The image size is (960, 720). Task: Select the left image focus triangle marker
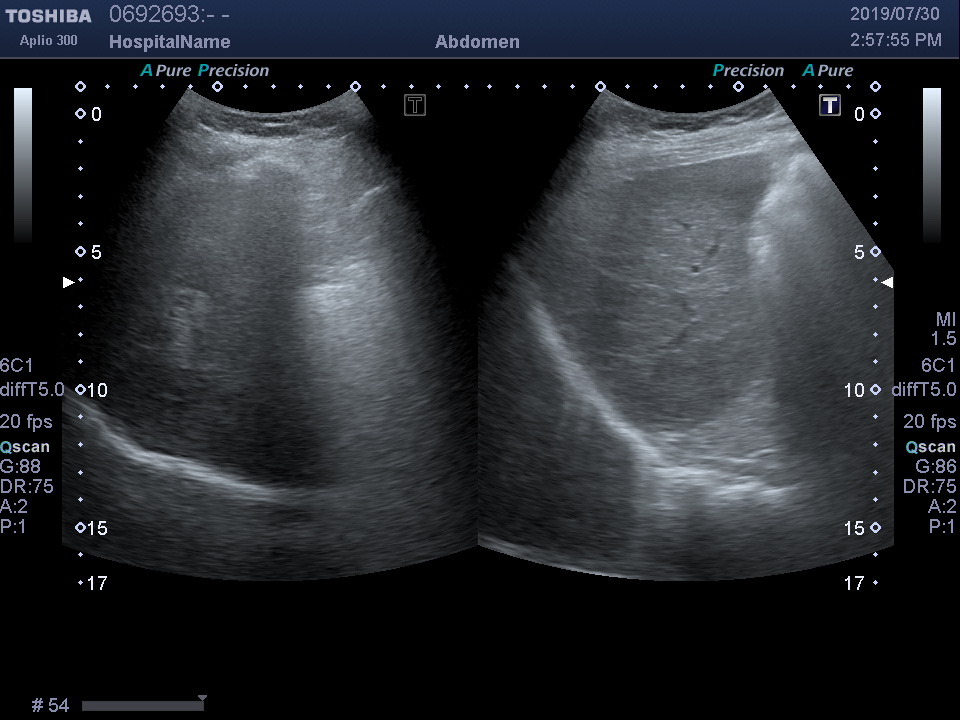(x=69, y=282)
